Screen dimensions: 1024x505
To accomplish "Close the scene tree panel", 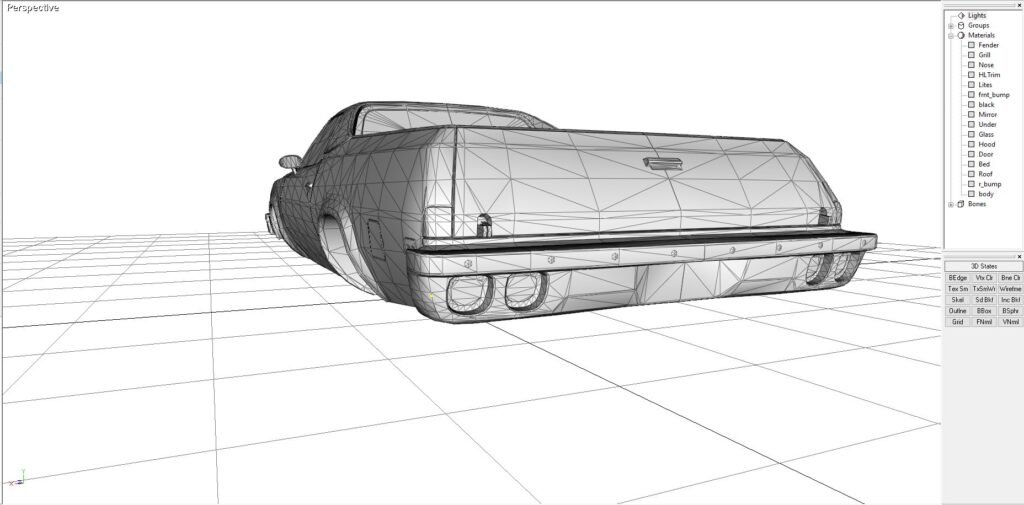I will tap(1019, 5).
